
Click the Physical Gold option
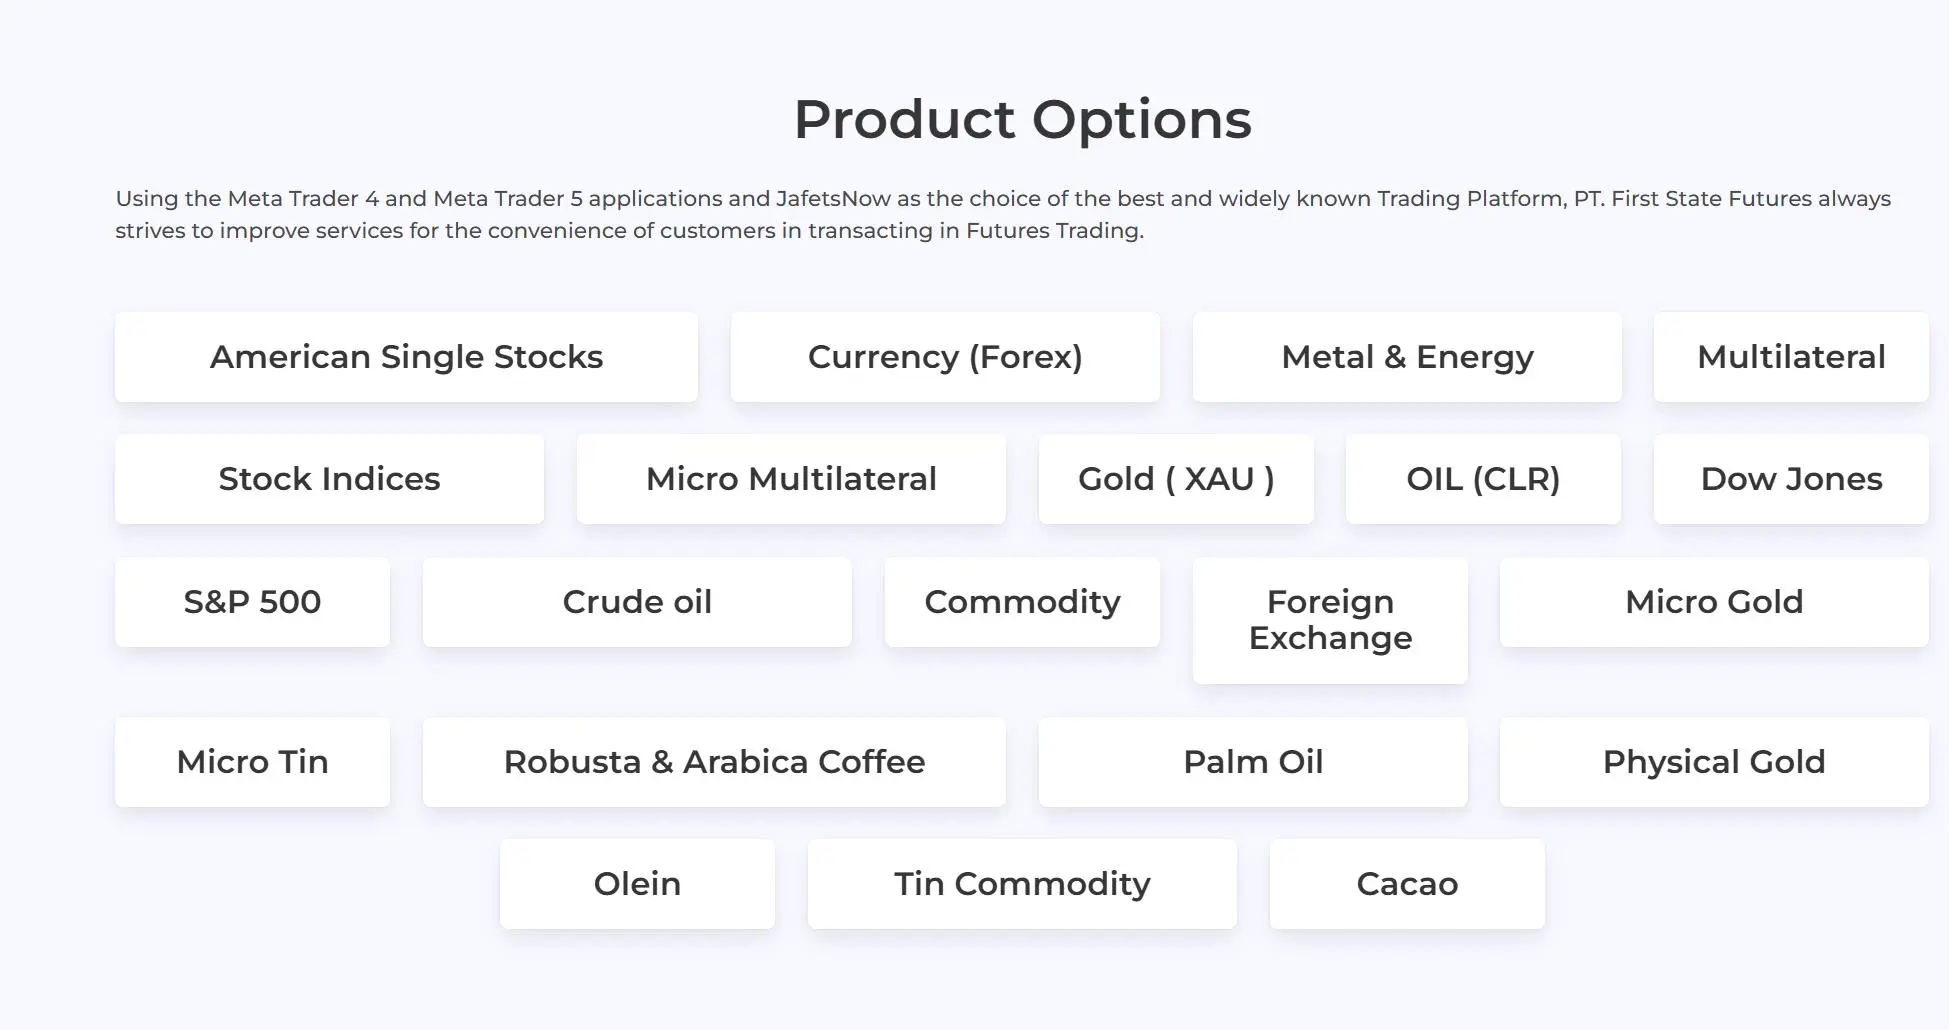pyautogui.click(x=1714, y=762)
